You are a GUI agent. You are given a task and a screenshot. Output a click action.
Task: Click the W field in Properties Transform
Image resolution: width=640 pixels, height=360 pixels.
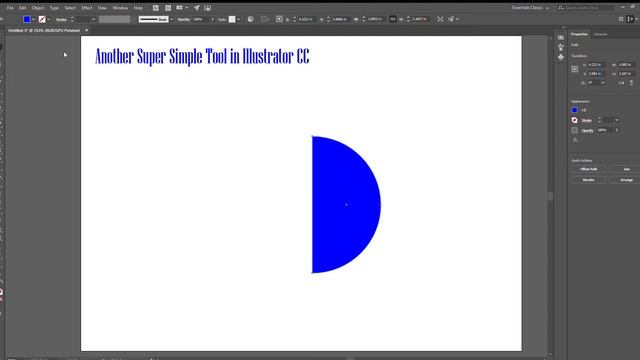click(626, 65)
